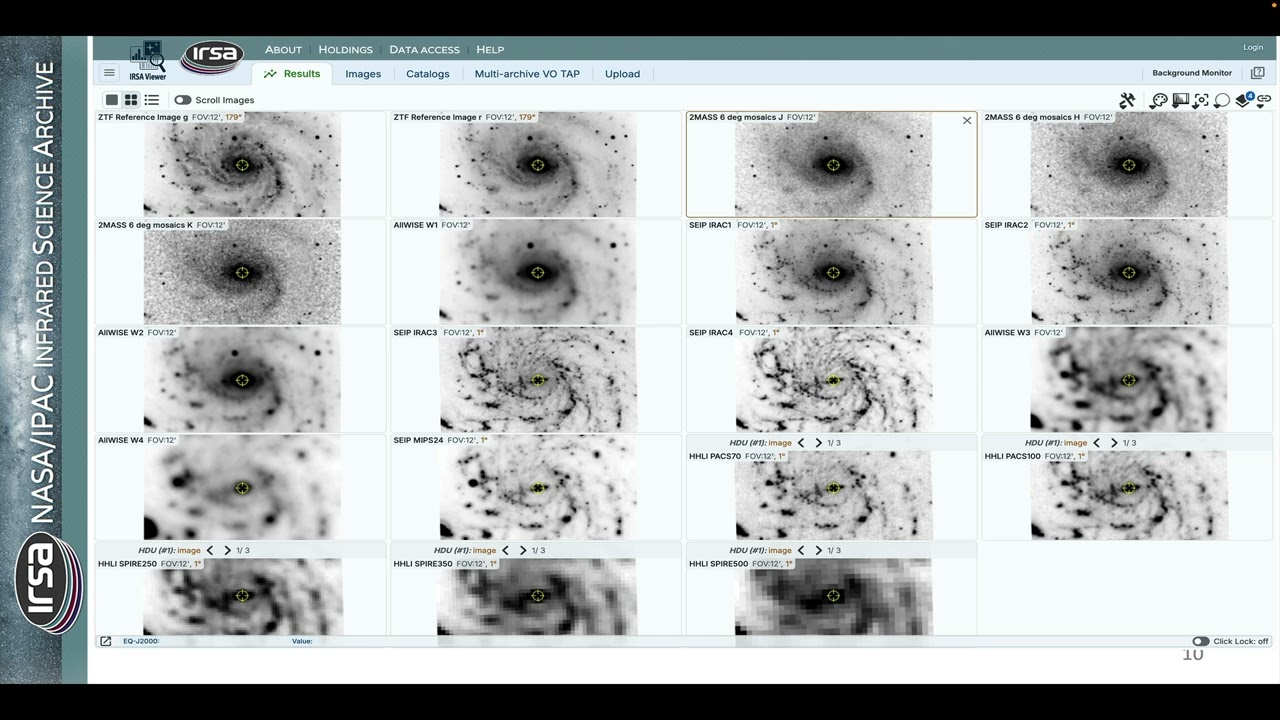Select the 2MASS 6 deg mosaics H image
This screenshot has width=1280, height=720.
click(x=1128, y=165)
